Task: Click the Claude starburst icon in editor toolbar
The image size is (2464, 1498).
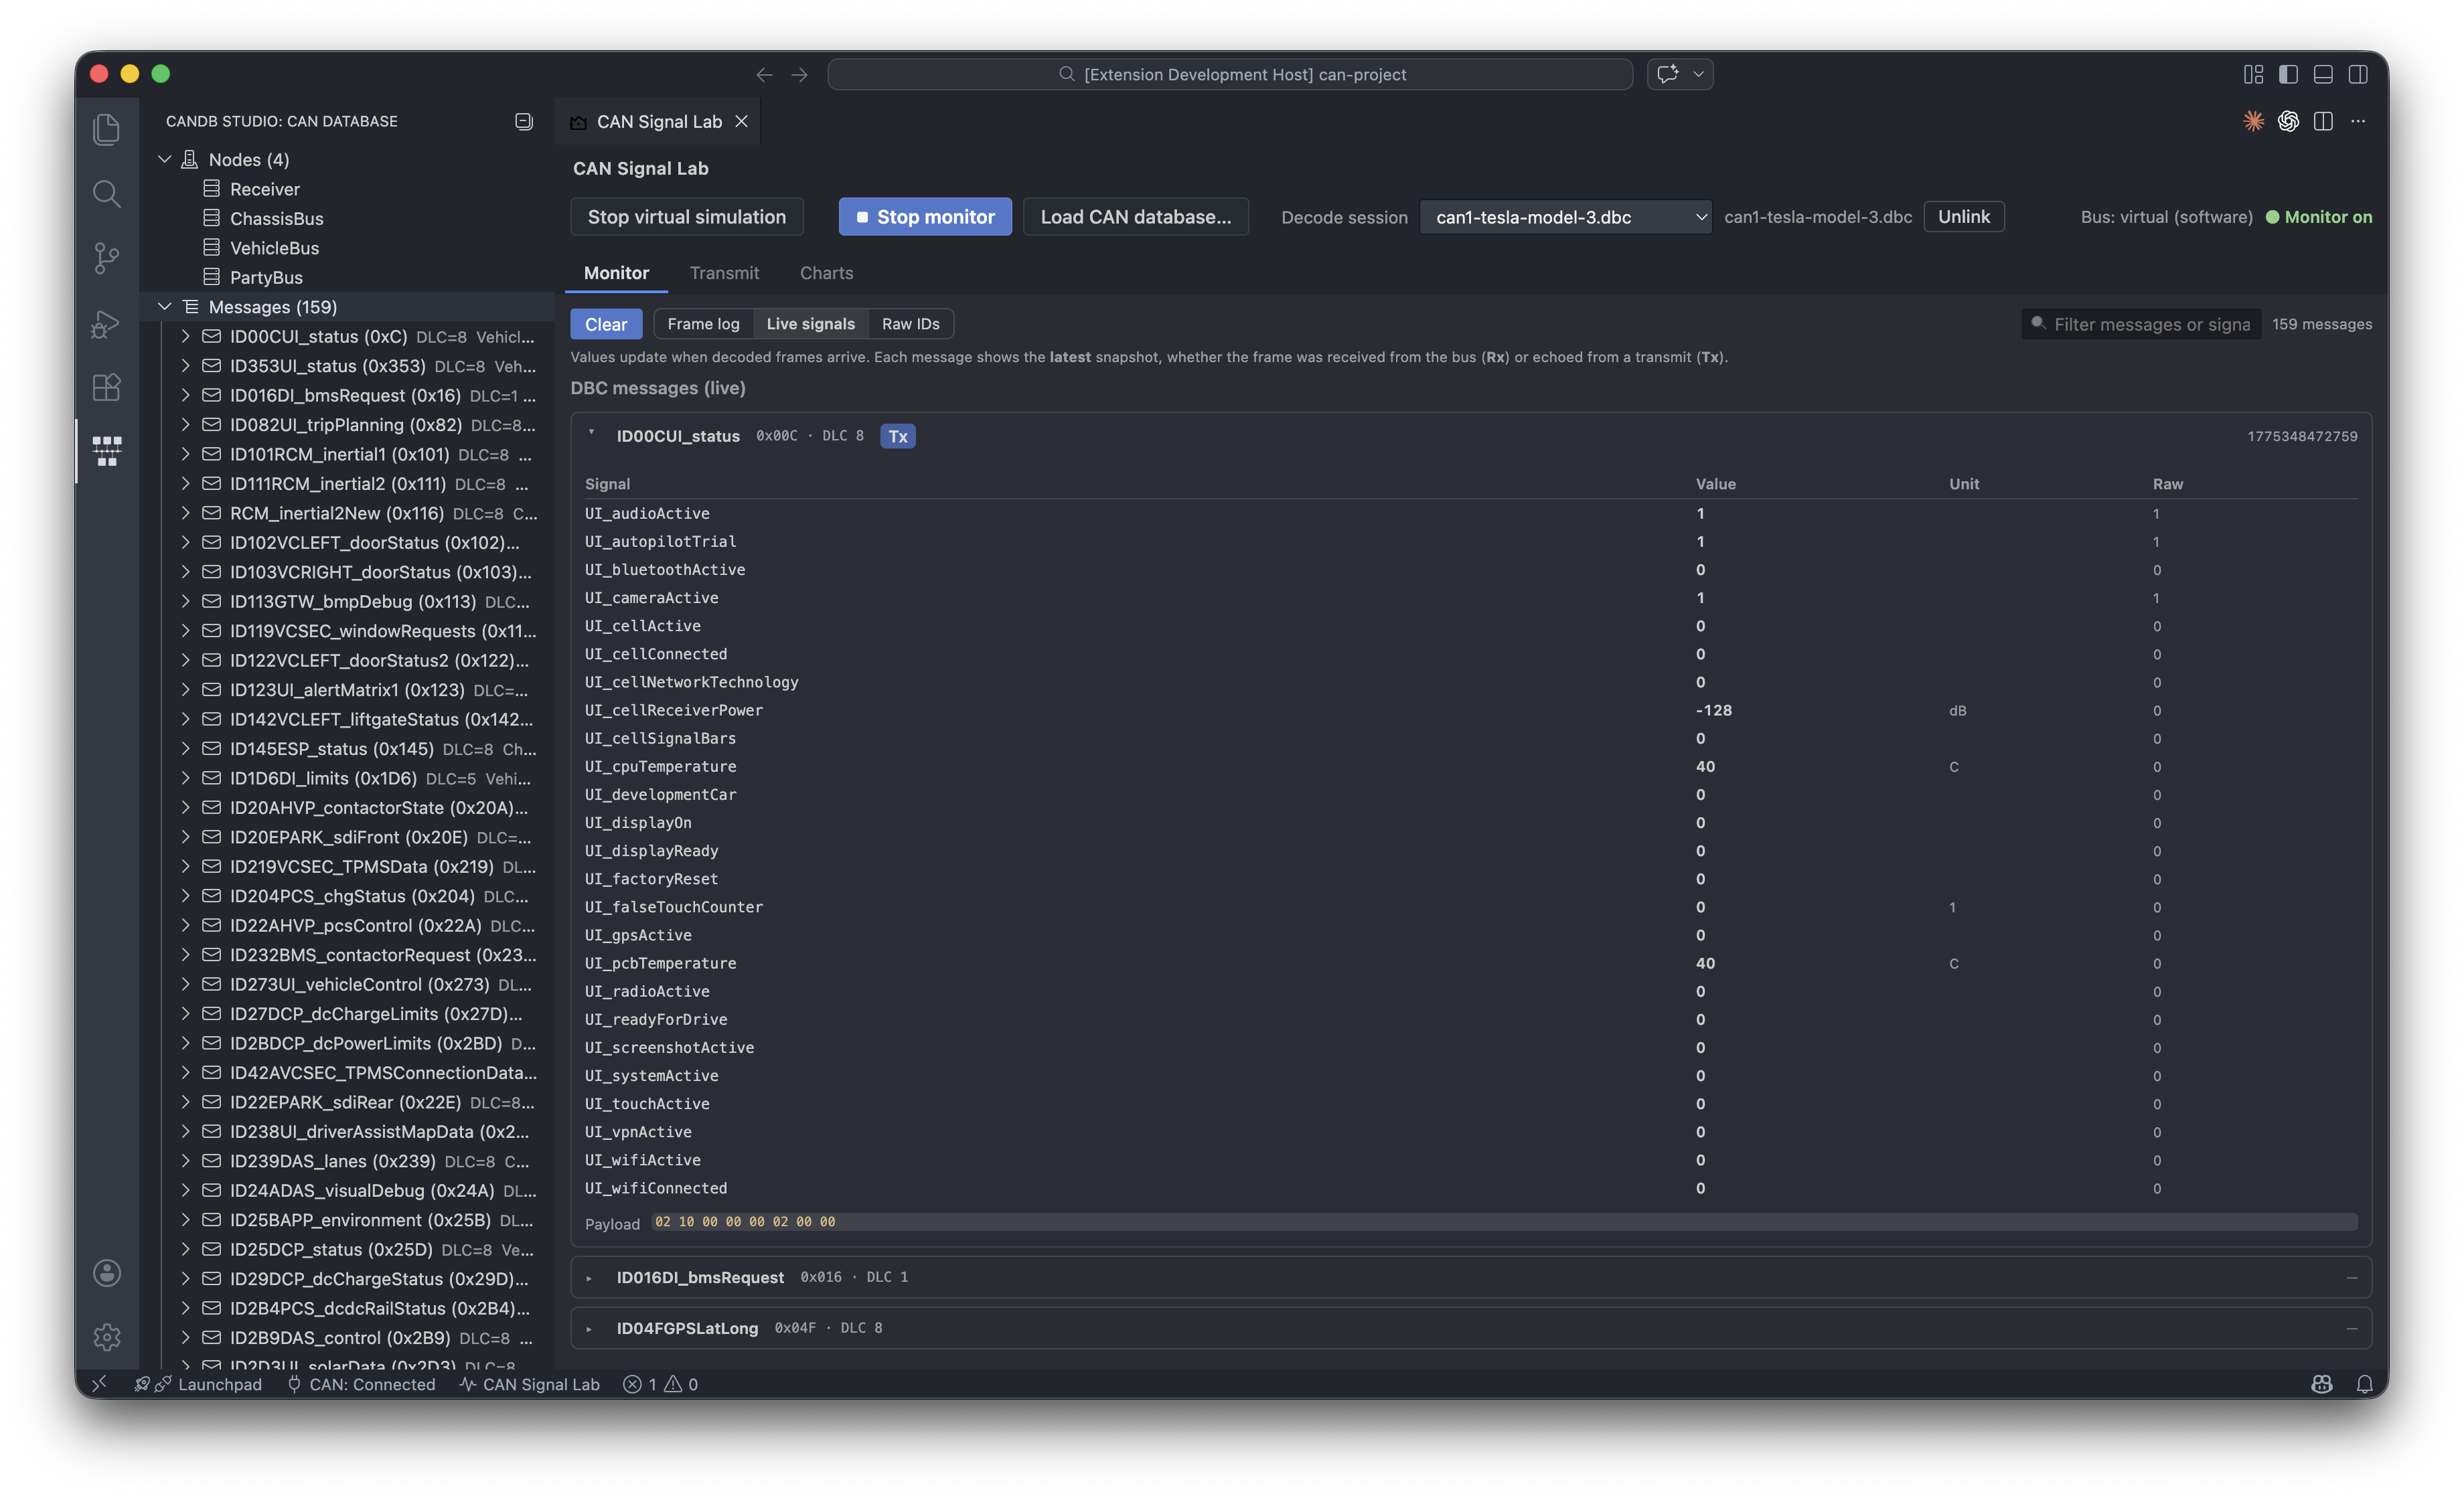Action: pyautogui.click(x=2253, y=121)
